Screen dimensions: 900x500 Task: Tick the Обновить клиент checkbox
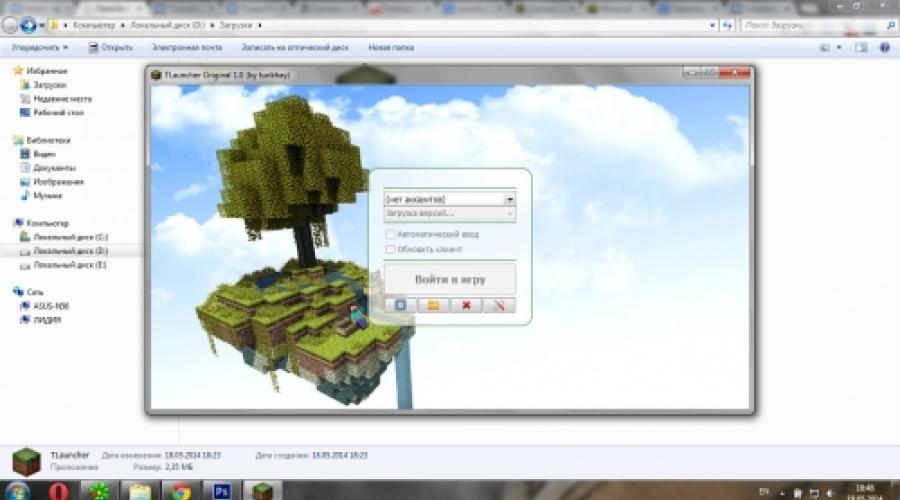coord(390,249)
